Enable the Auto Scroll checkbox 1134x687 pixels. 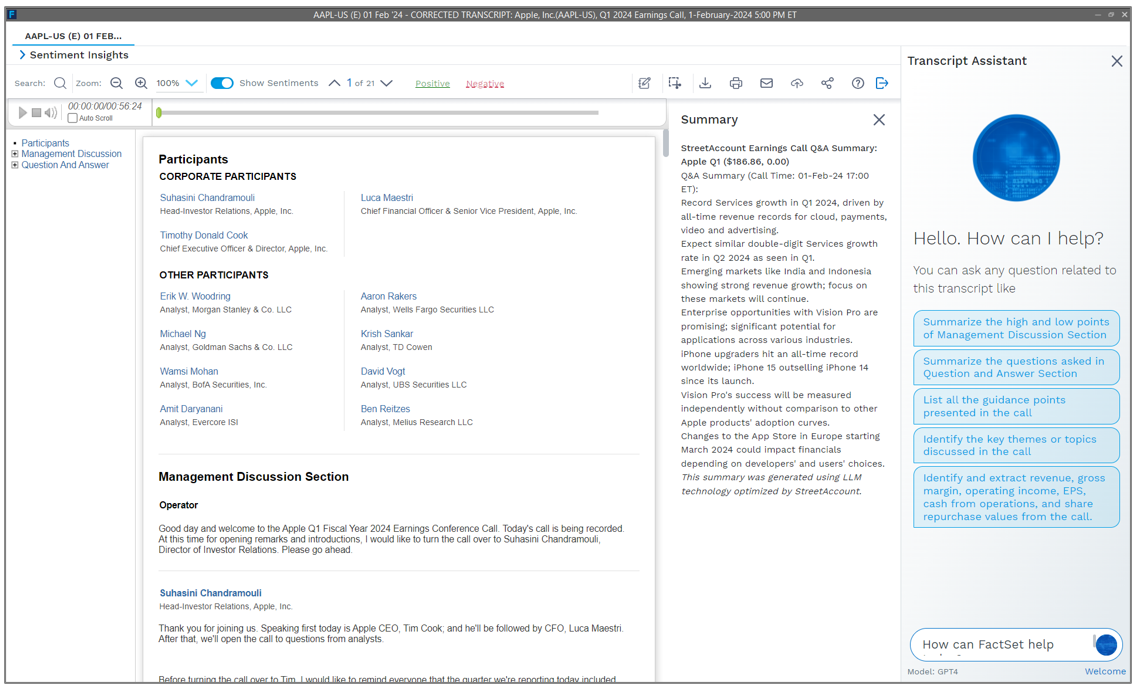(x=72, y=119)
